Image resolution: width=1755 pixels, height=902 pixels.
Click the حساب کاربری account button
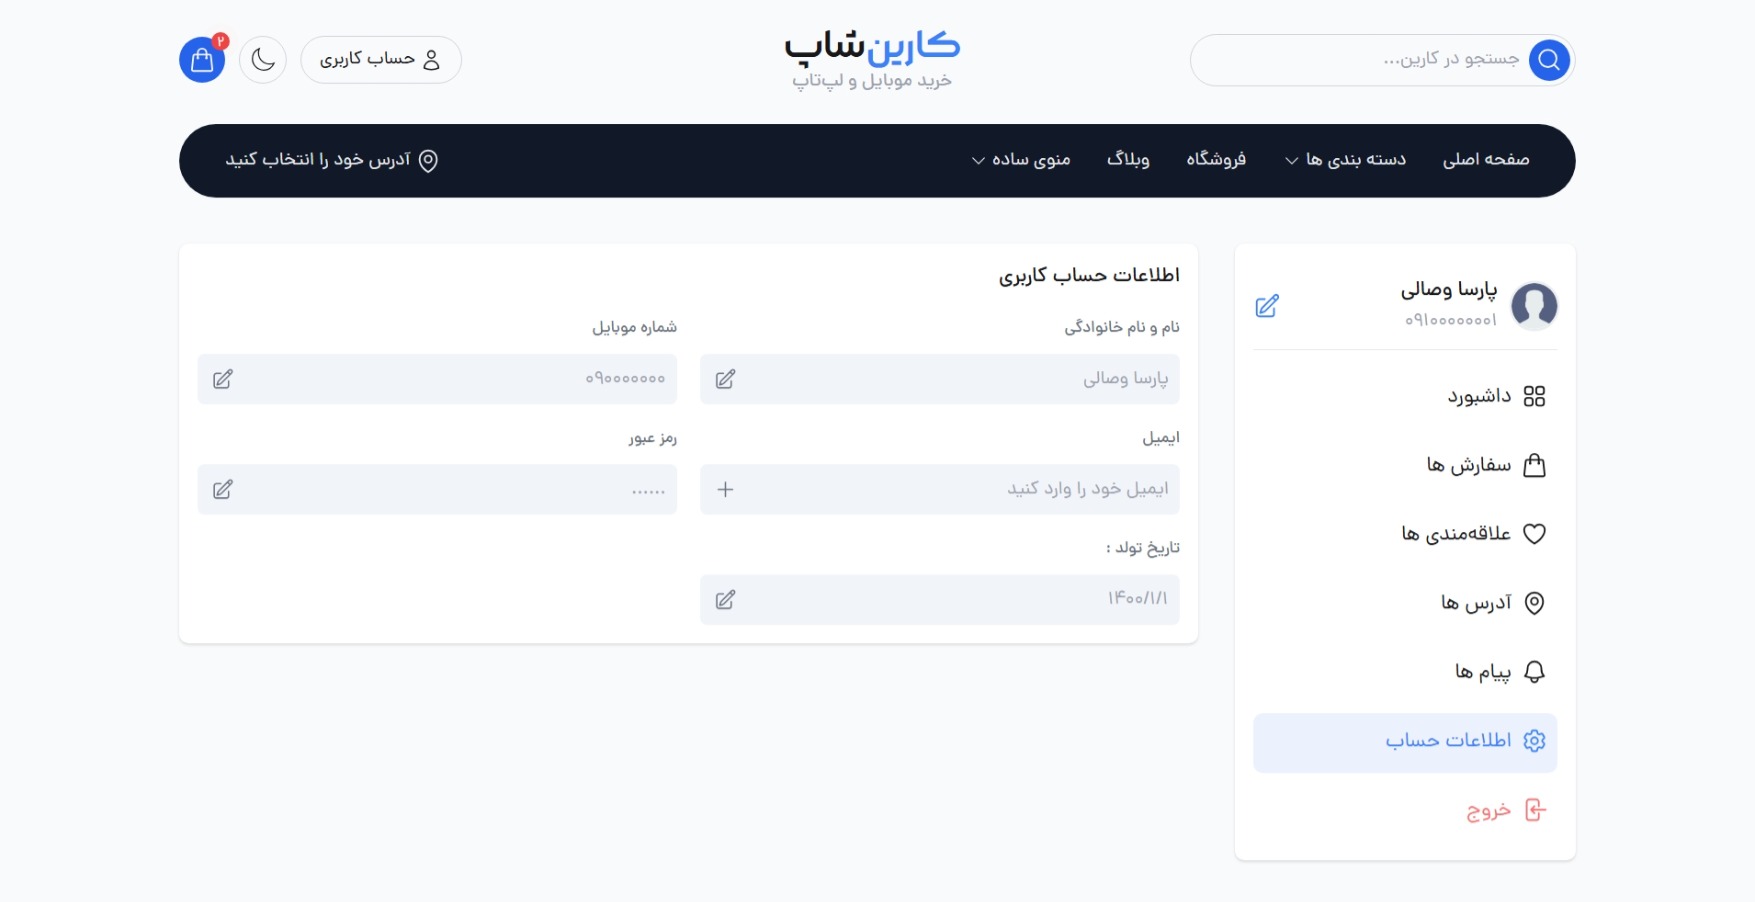coord(381,60)
